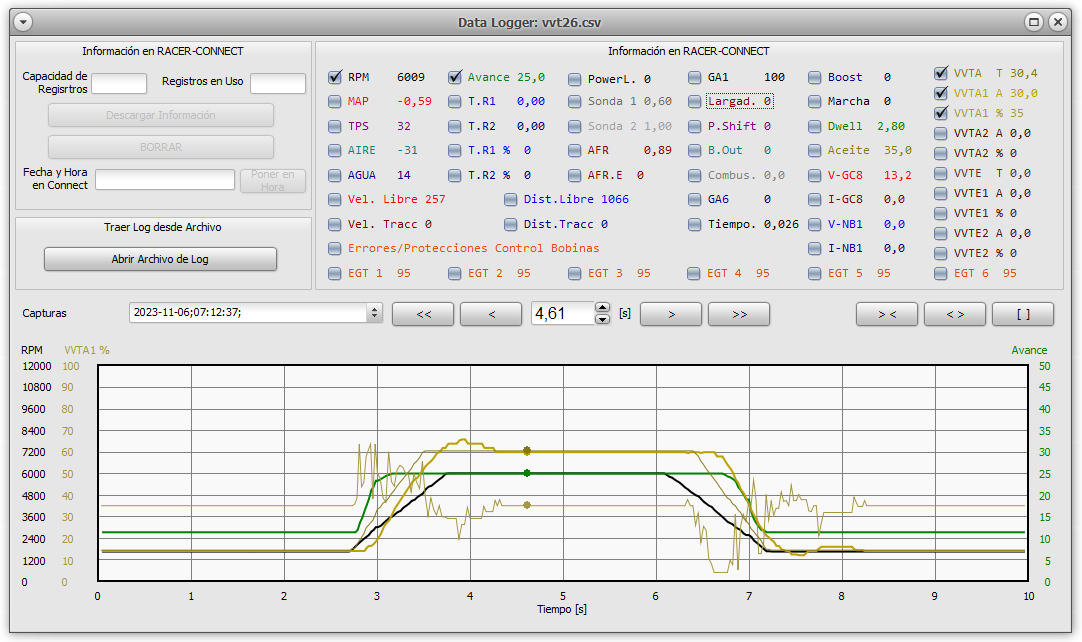Enable the TPS channel checkbox
This screenshot has width=1082, height=642.
(x=335, y=126)
